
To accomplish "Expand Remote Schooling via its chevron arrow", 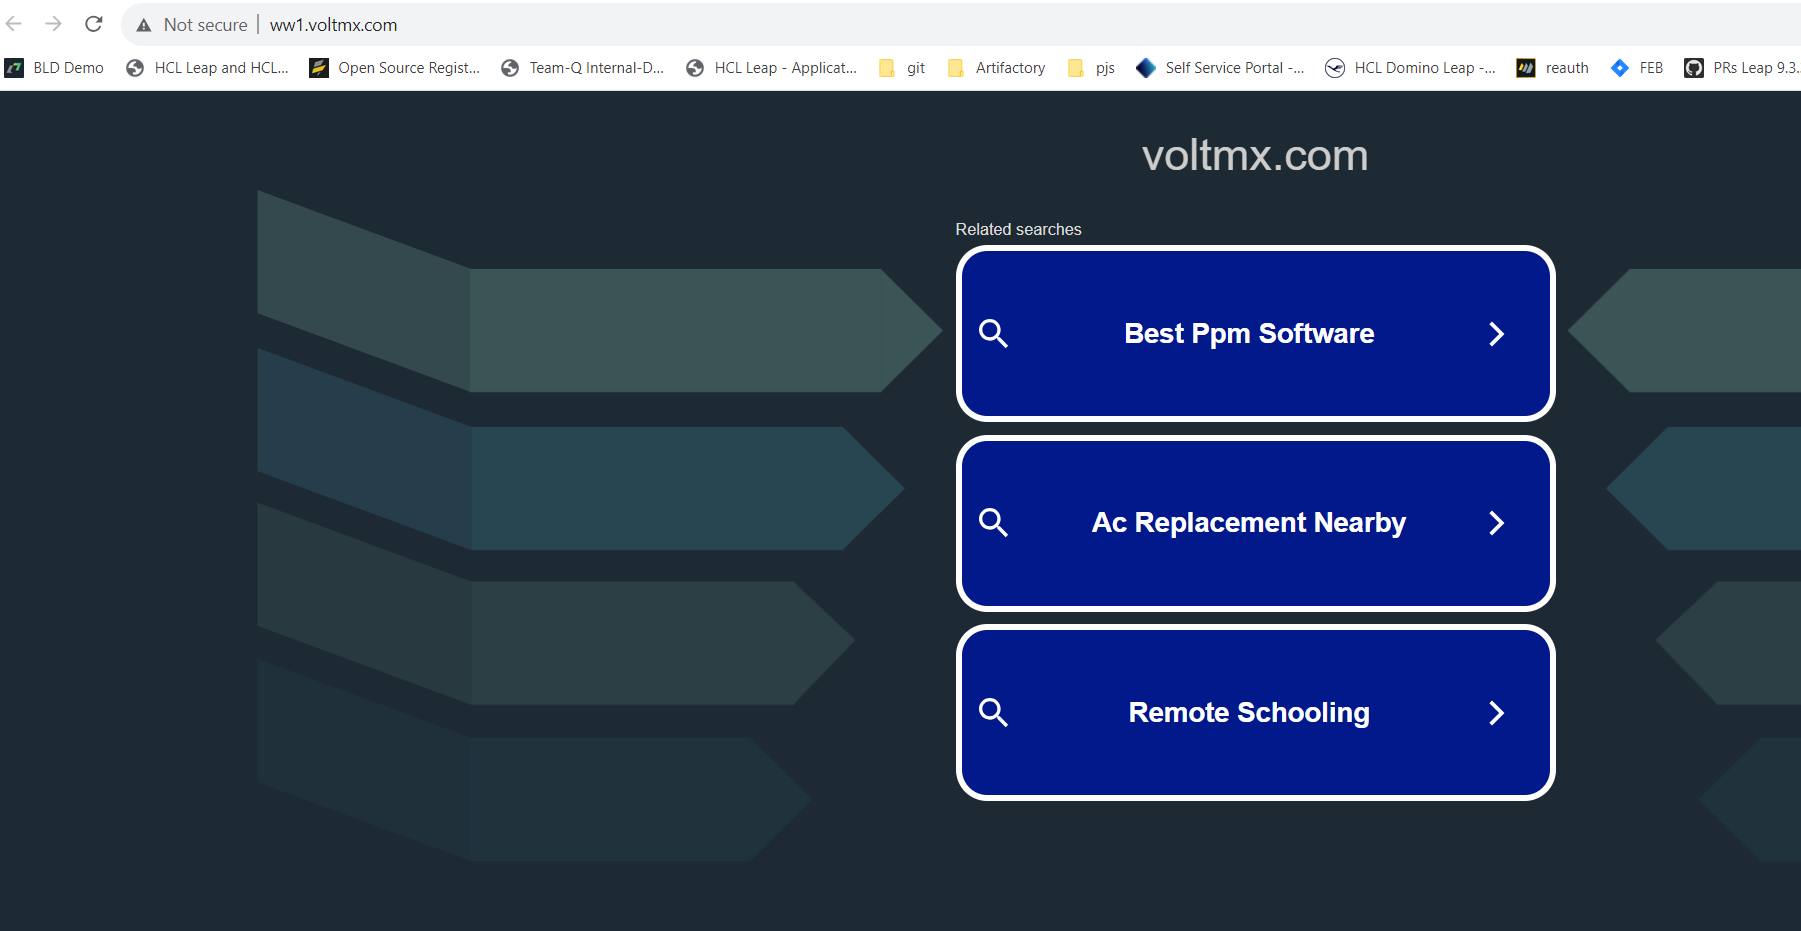I will click(x=1496, y=712).
